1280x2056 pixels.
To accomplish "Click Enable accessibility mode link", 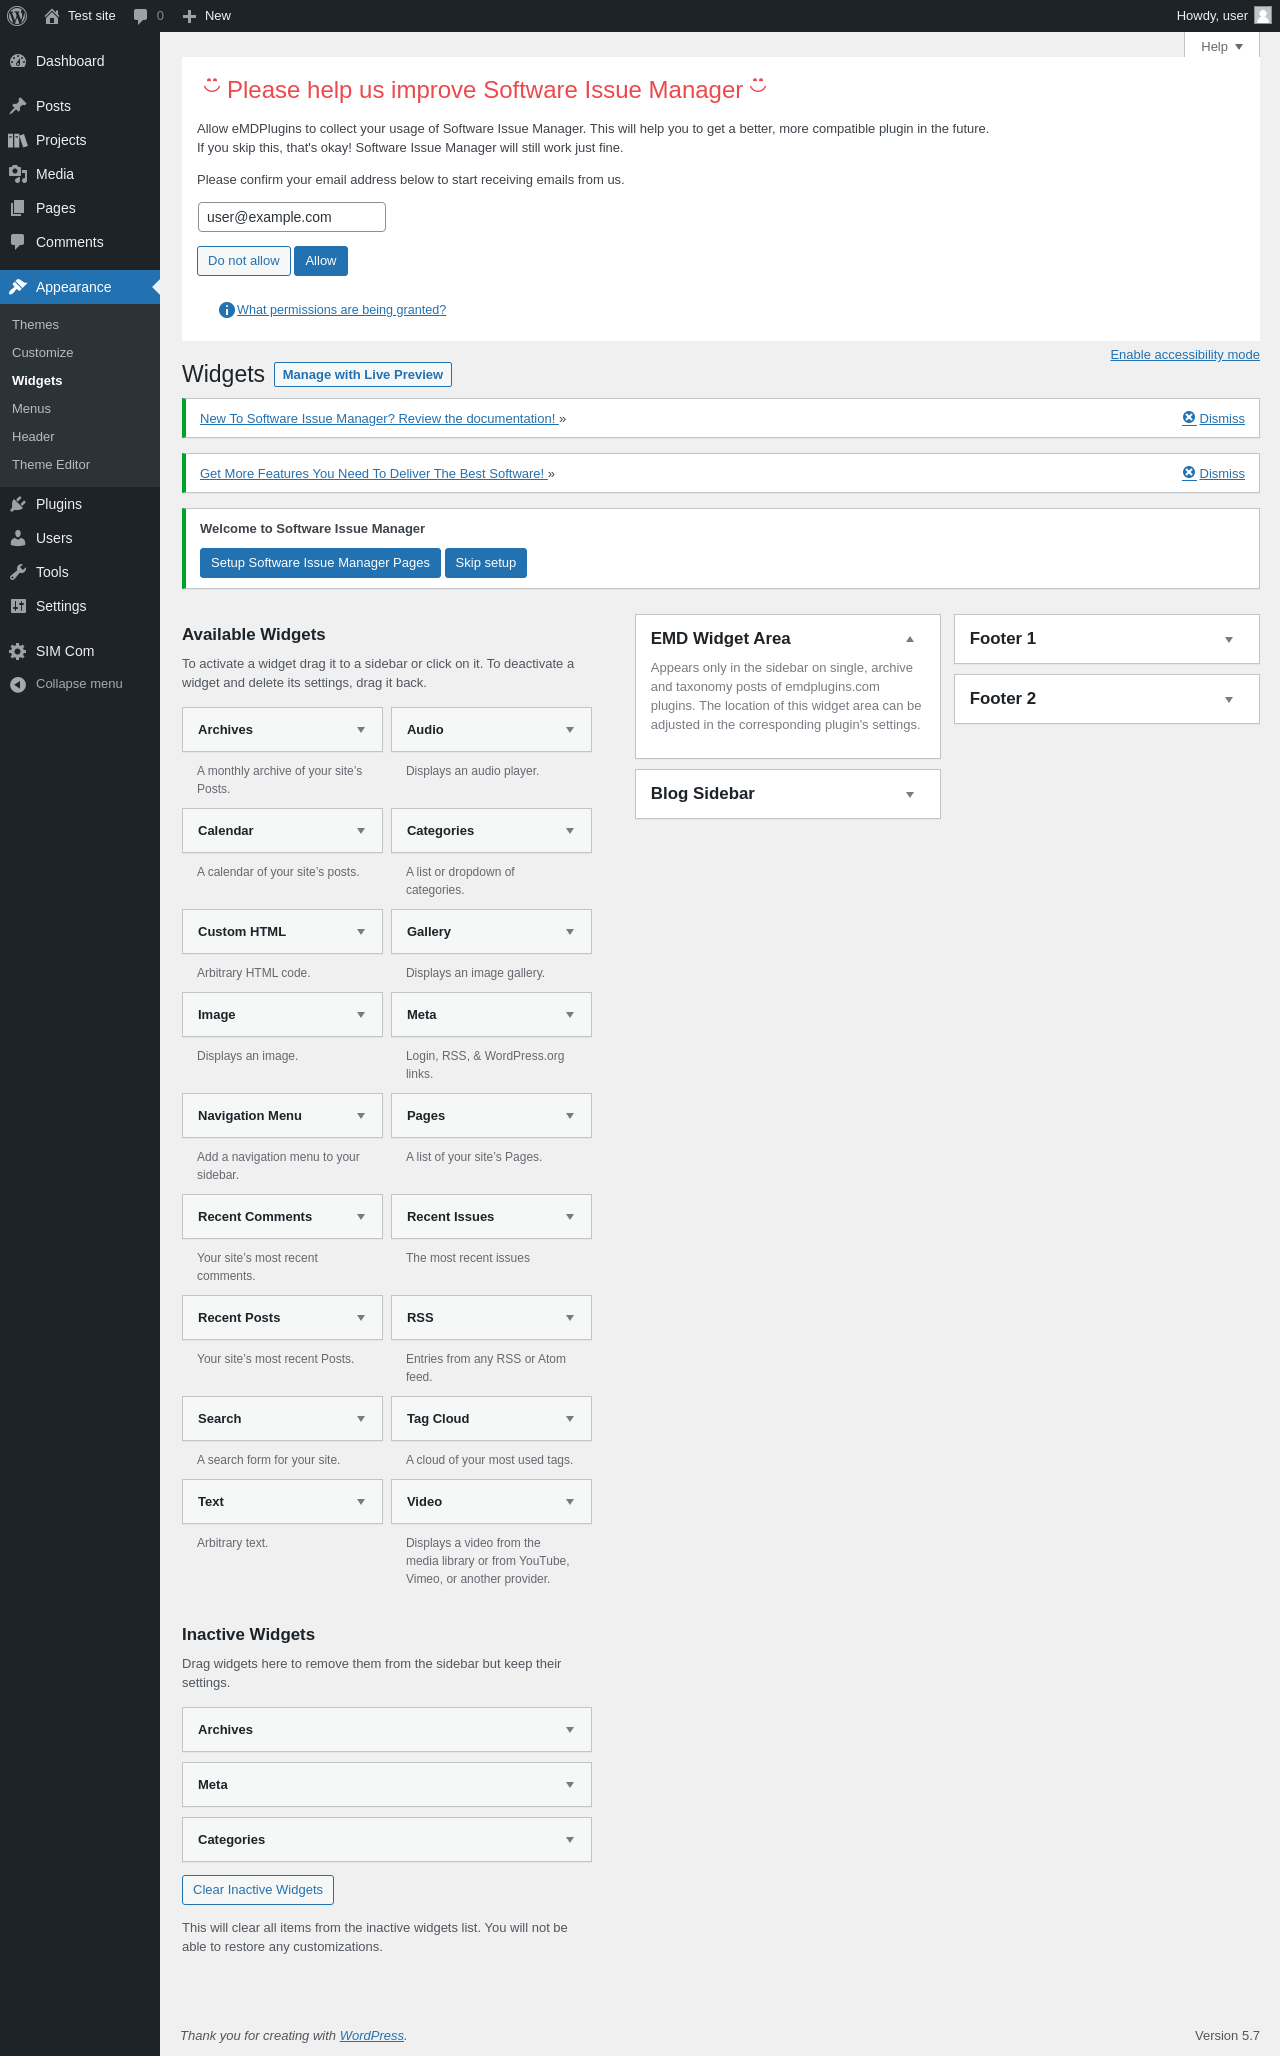I will [x=1185, y=355].
